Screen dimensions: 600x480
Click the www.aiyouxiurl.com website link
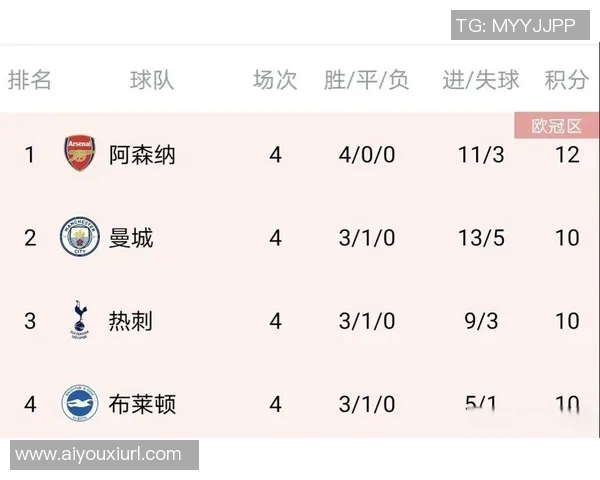pos(99,455)
